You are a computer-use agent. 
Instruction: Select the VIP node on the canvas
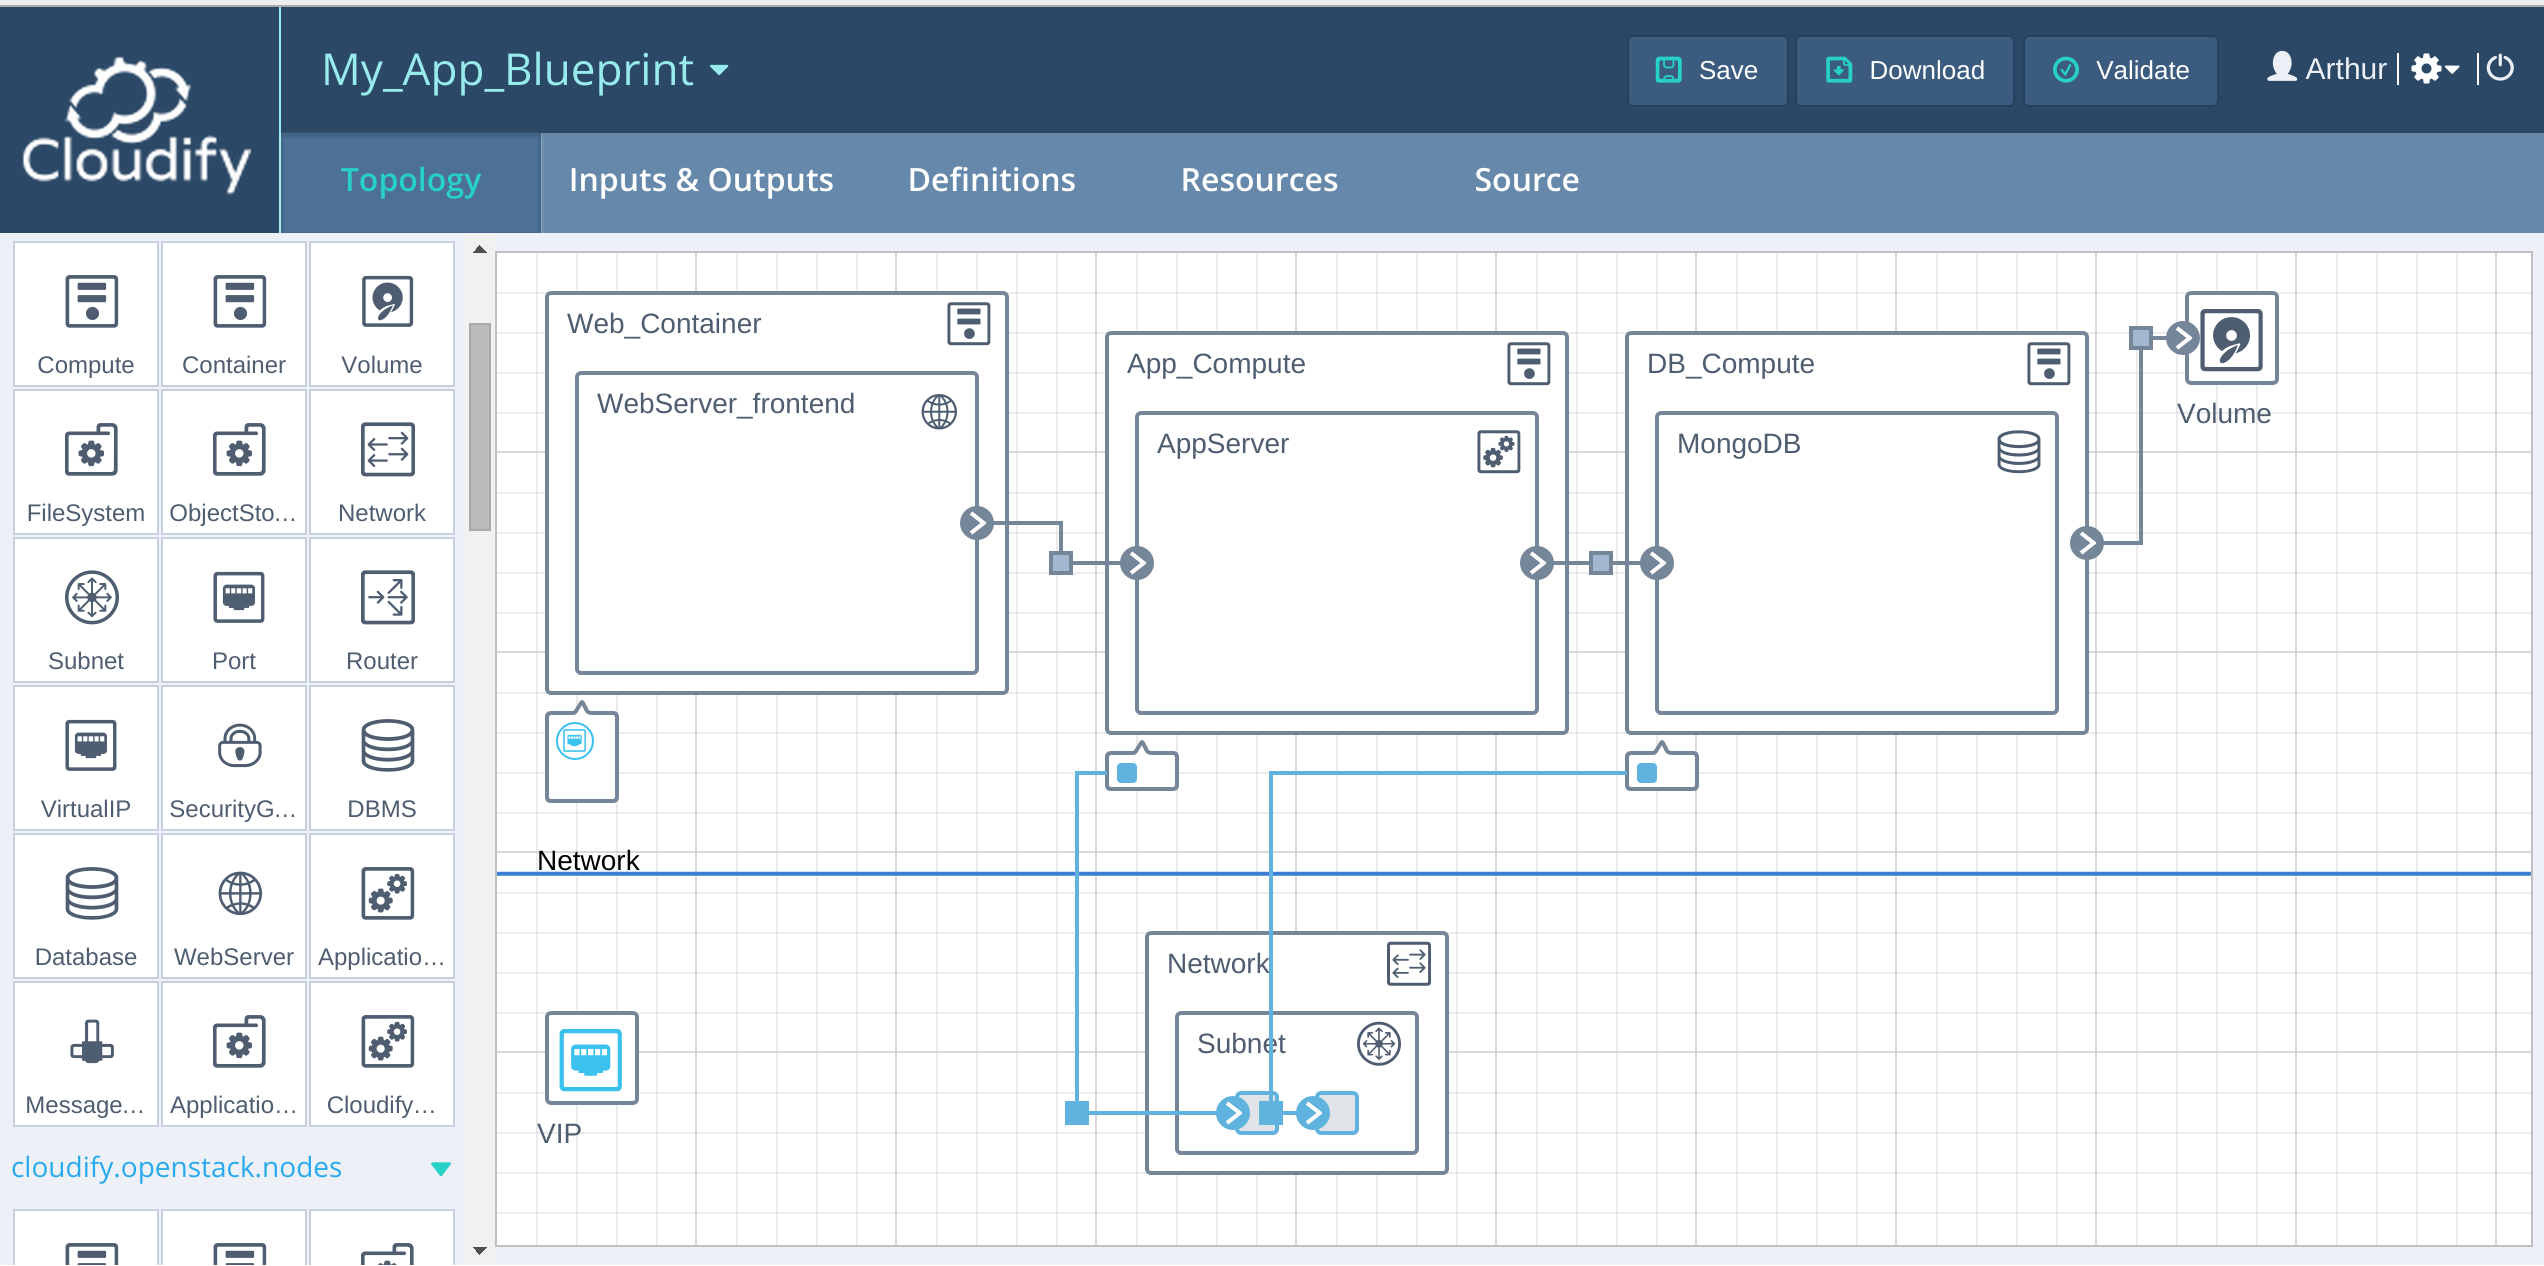[x=591, y=1058]
